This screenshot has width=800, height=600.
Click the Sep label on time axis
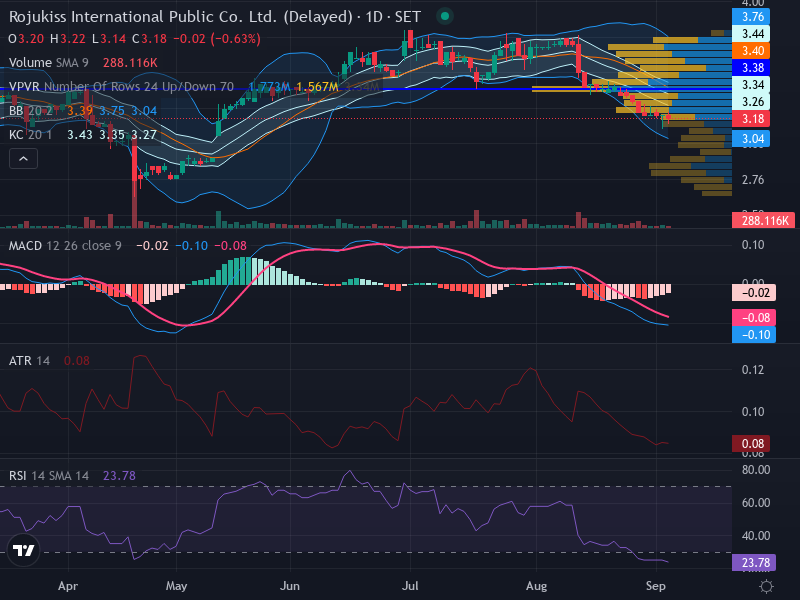pos(656,586)
